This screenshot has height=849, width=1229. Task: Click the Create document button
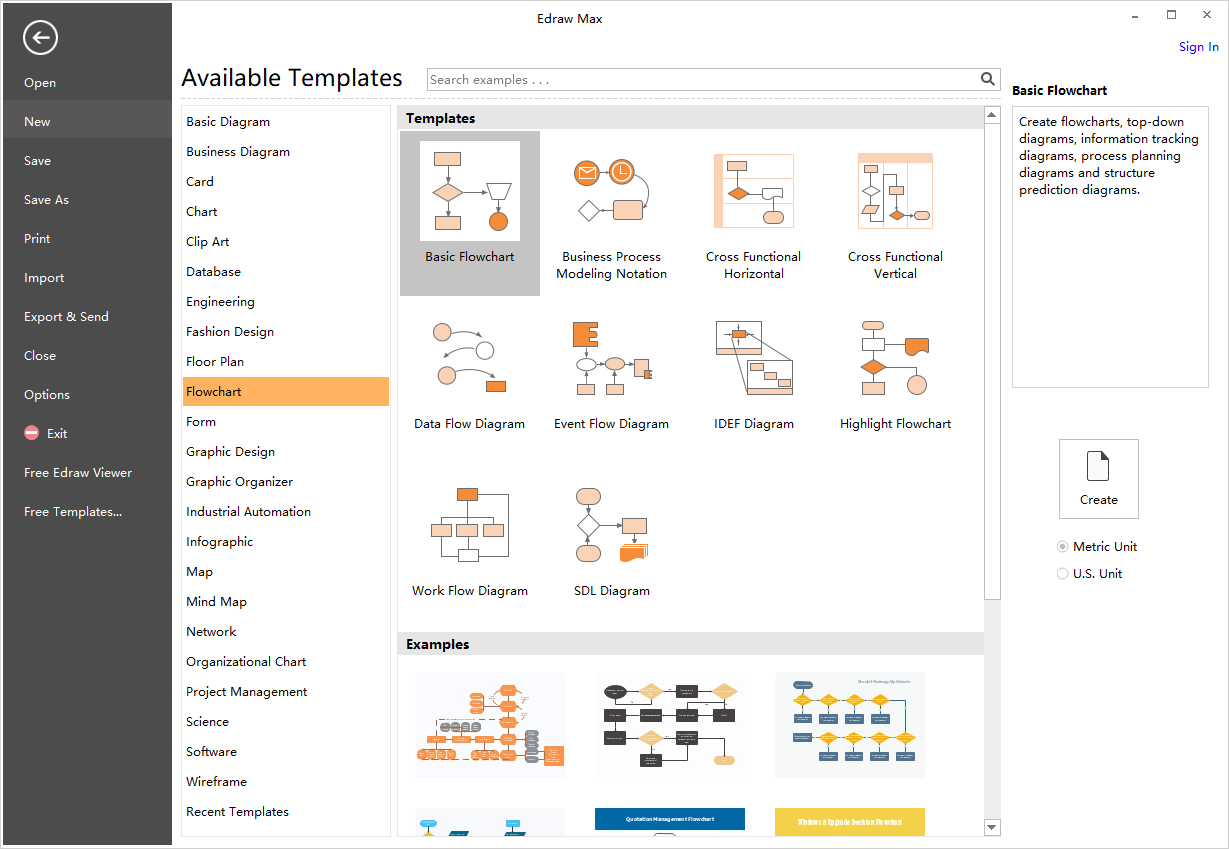tap(1098, 478)
